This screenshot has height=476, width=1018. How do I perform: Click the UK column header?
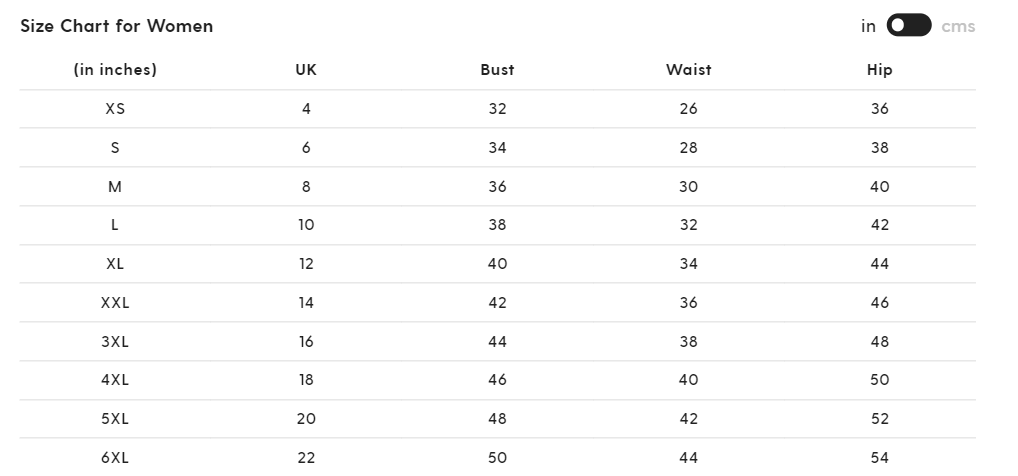coord(306,70)
